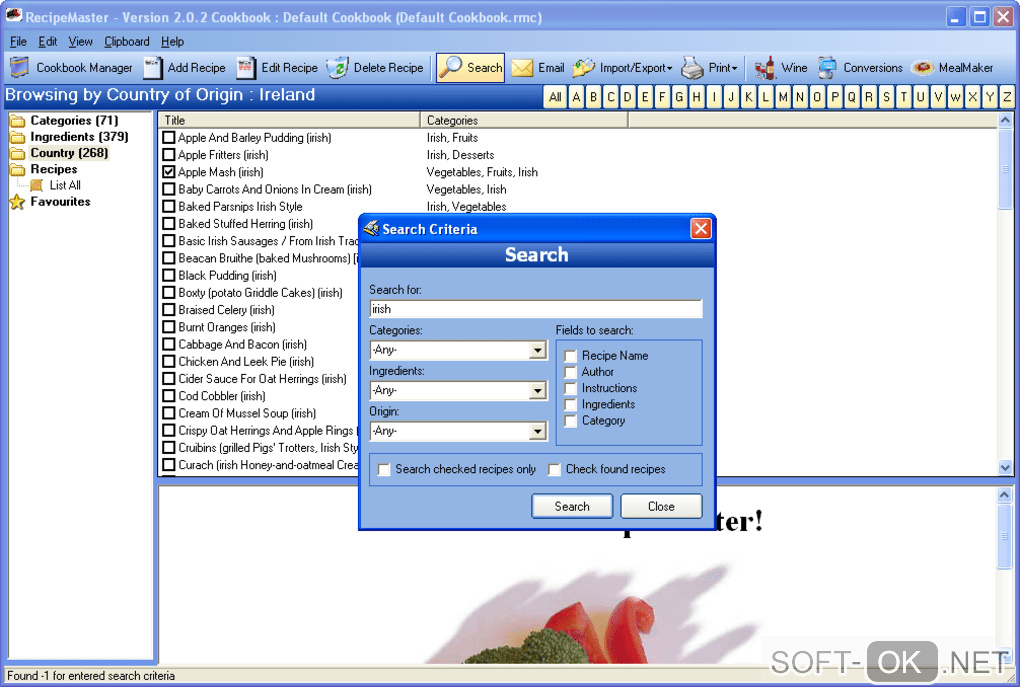Expand the Categories dropdown in Search
The image size is (1020, 687).
(537, 351)
